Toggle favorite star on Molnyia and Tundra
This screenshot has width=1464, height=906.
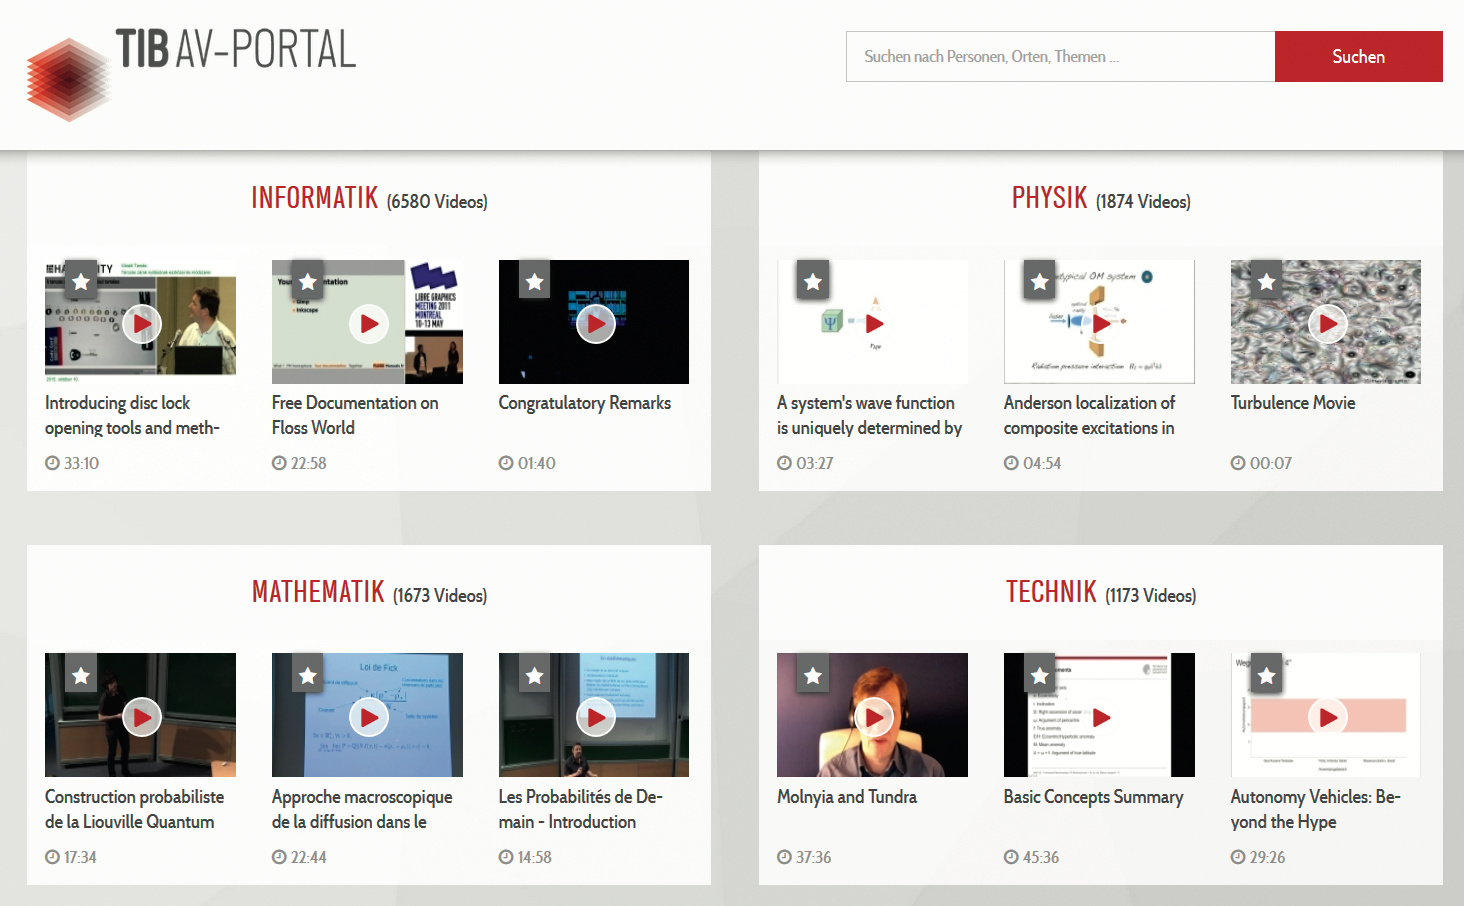(x=813, y=677)
